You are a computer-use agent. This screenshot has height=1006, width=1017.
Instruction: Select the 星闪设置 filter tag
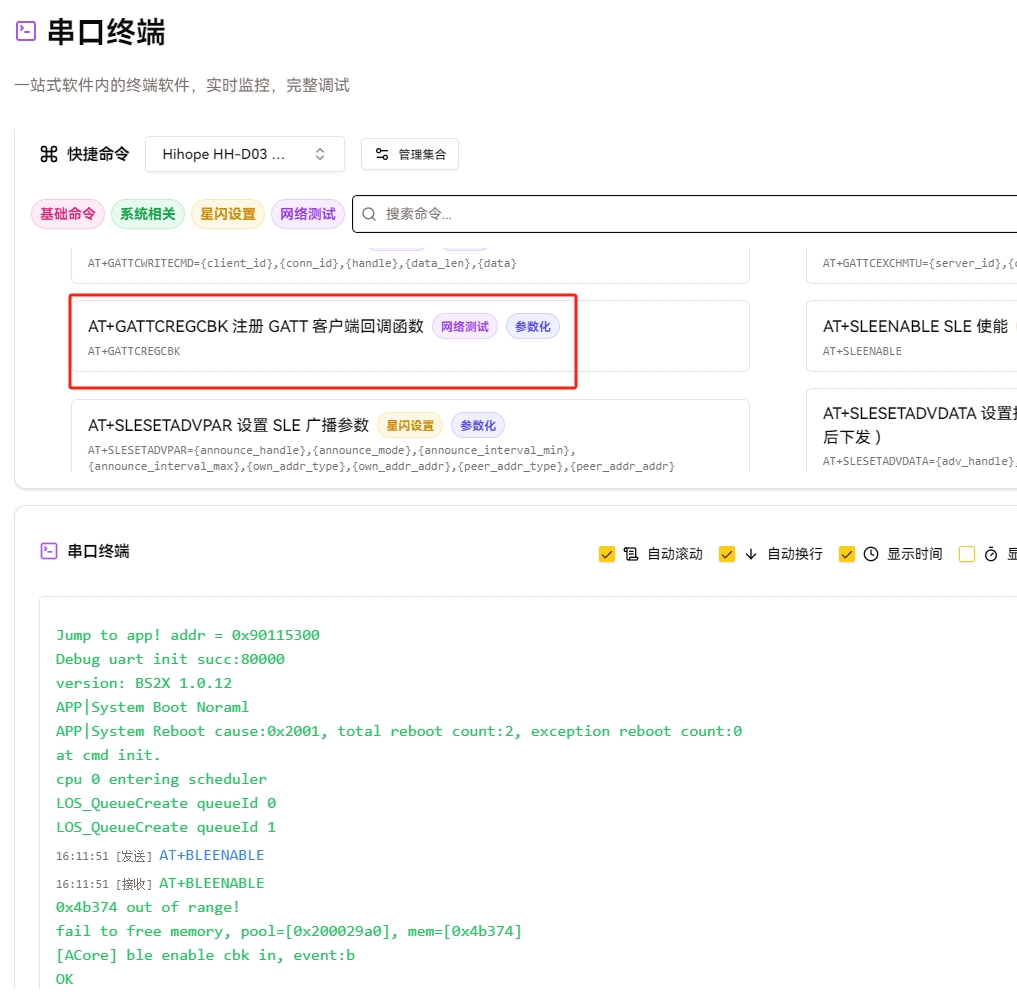point(228,214)
